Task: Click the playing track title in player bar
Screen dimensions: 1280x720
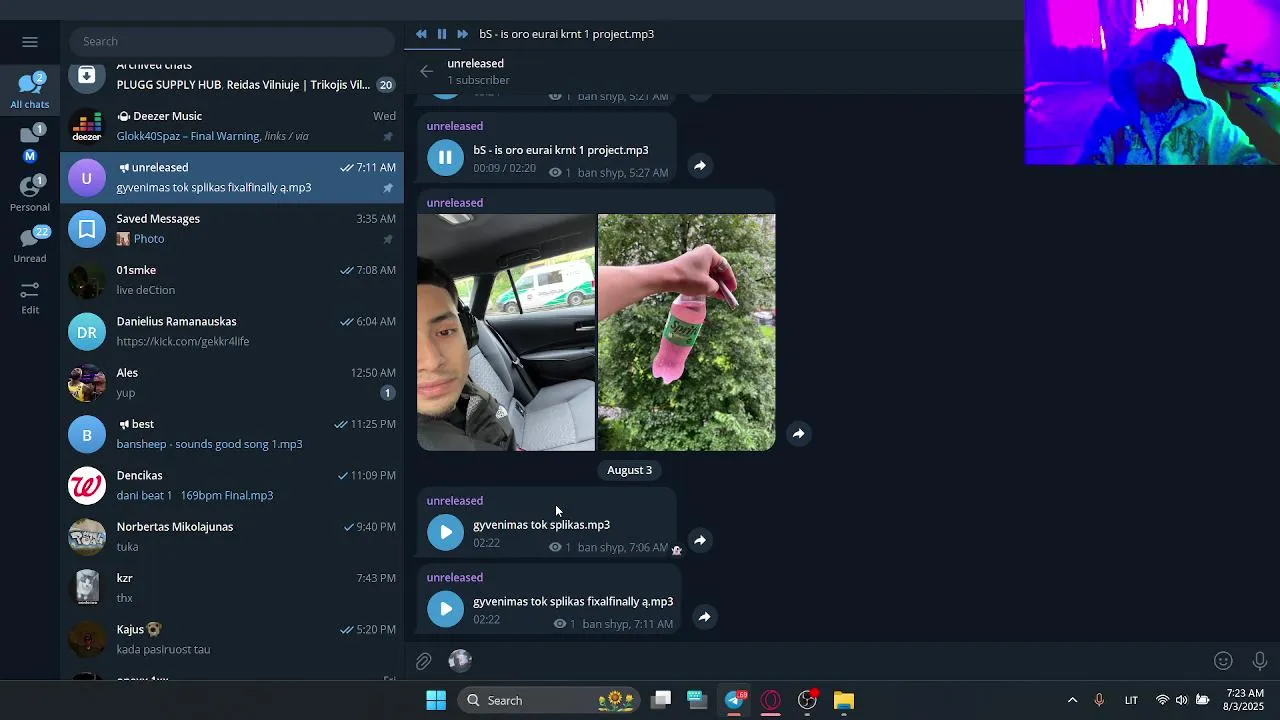Action: [566, 34]
